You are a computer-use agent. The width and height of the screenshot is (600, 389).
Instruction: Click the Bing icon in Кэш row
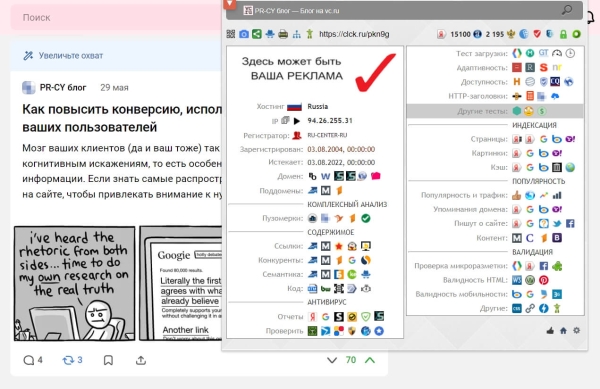543,168
